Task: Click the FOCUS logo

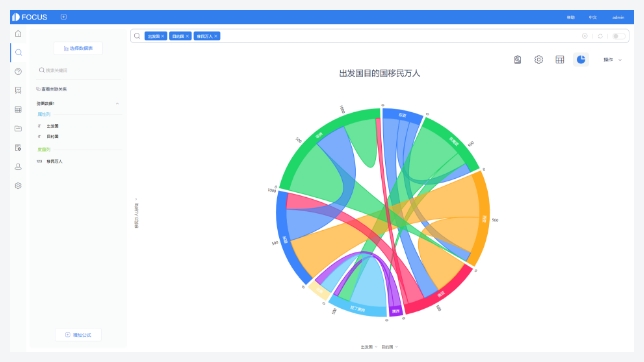Action: pos(30,17)
